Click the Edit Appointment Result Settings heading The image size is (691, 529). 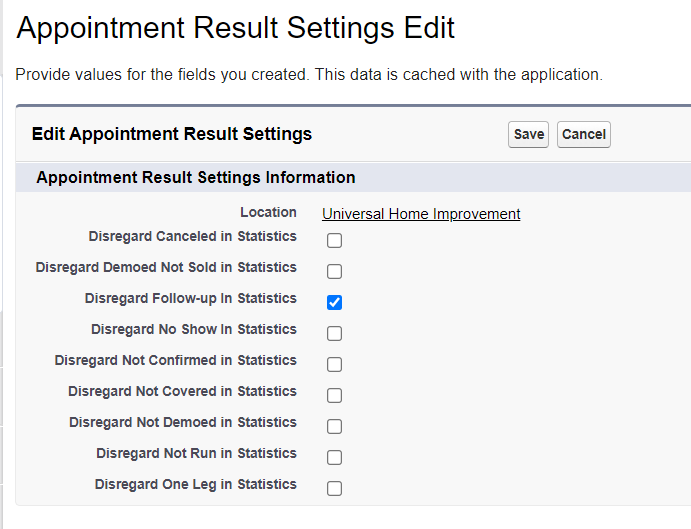(x=171, y=134)
